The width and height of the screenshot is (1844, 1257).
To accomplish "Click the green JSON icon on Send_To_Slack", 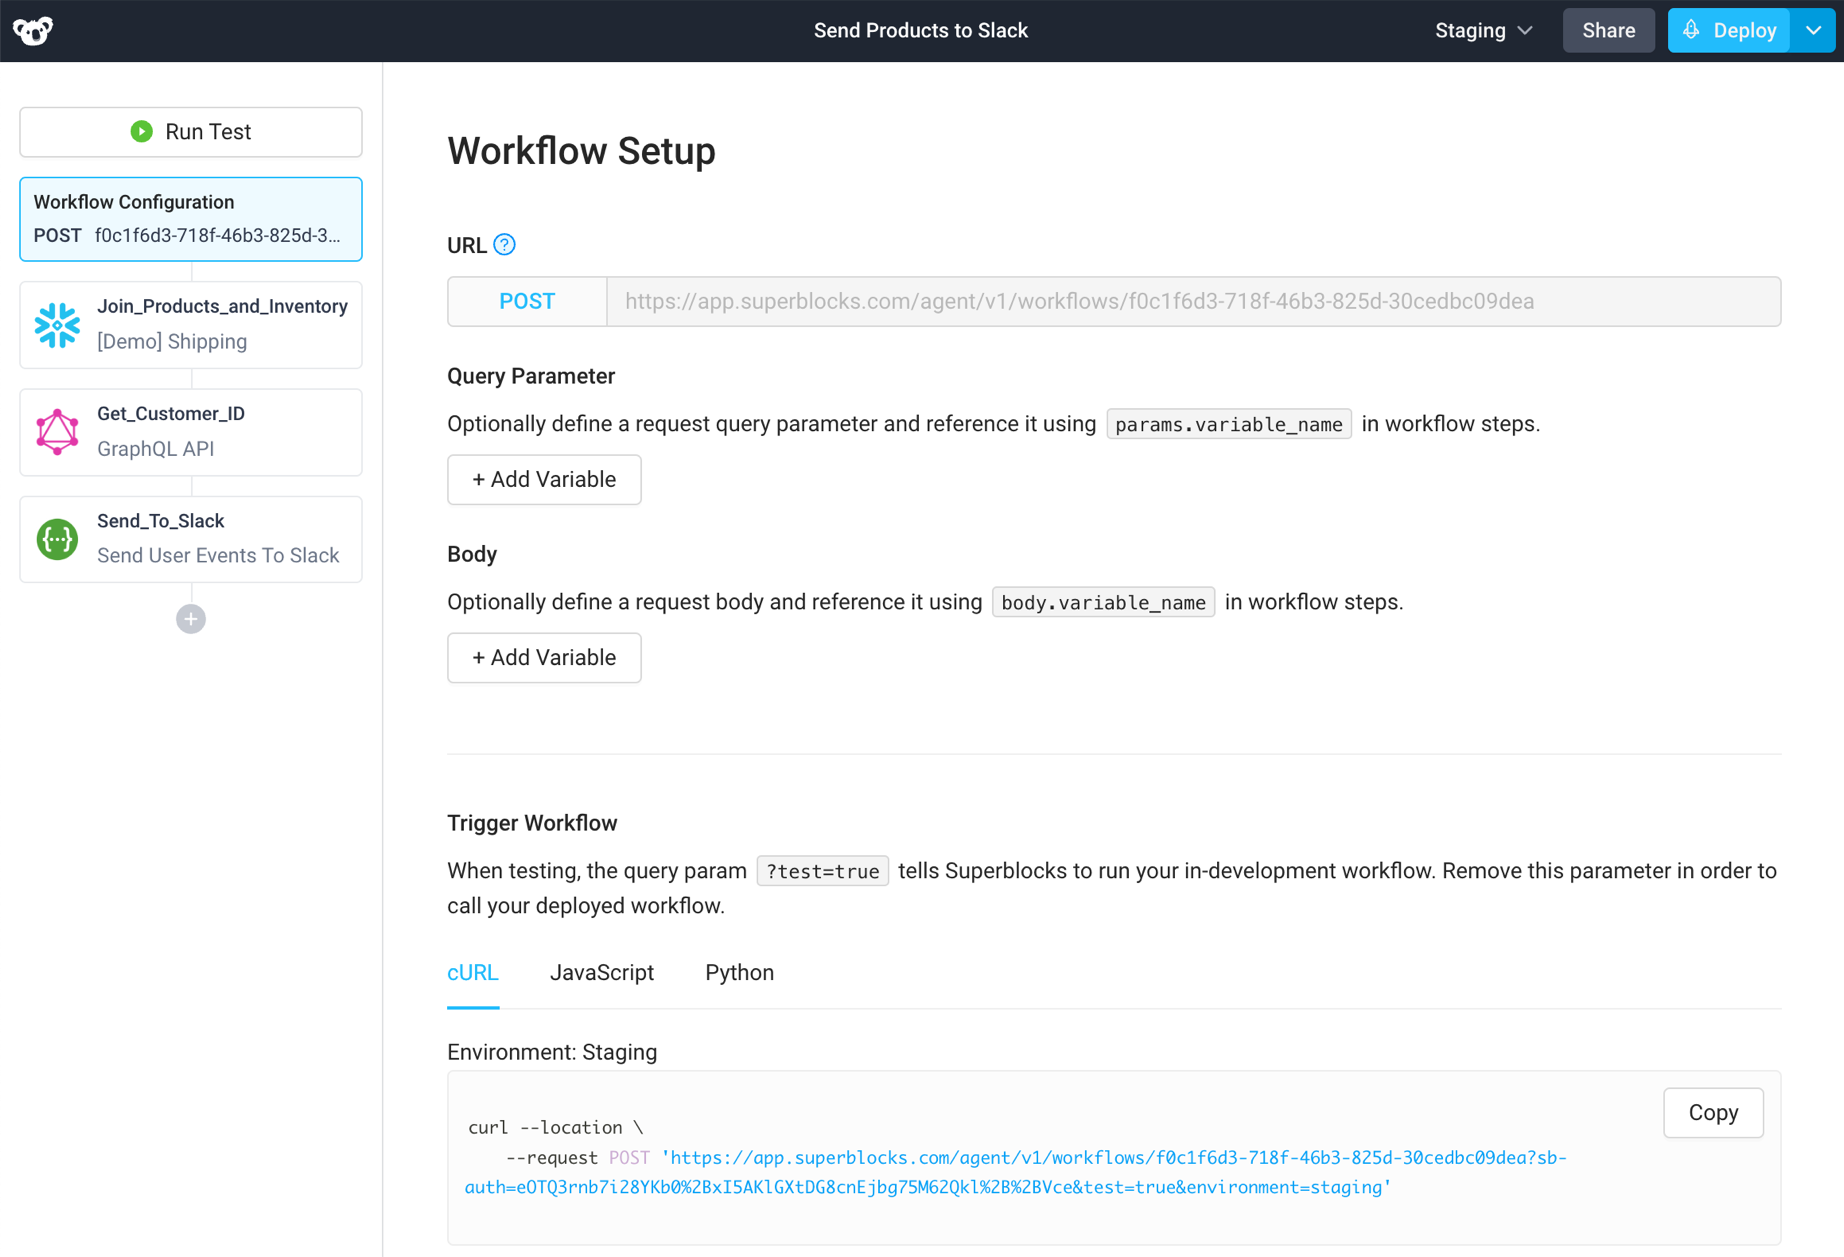I will coord(57,538).
